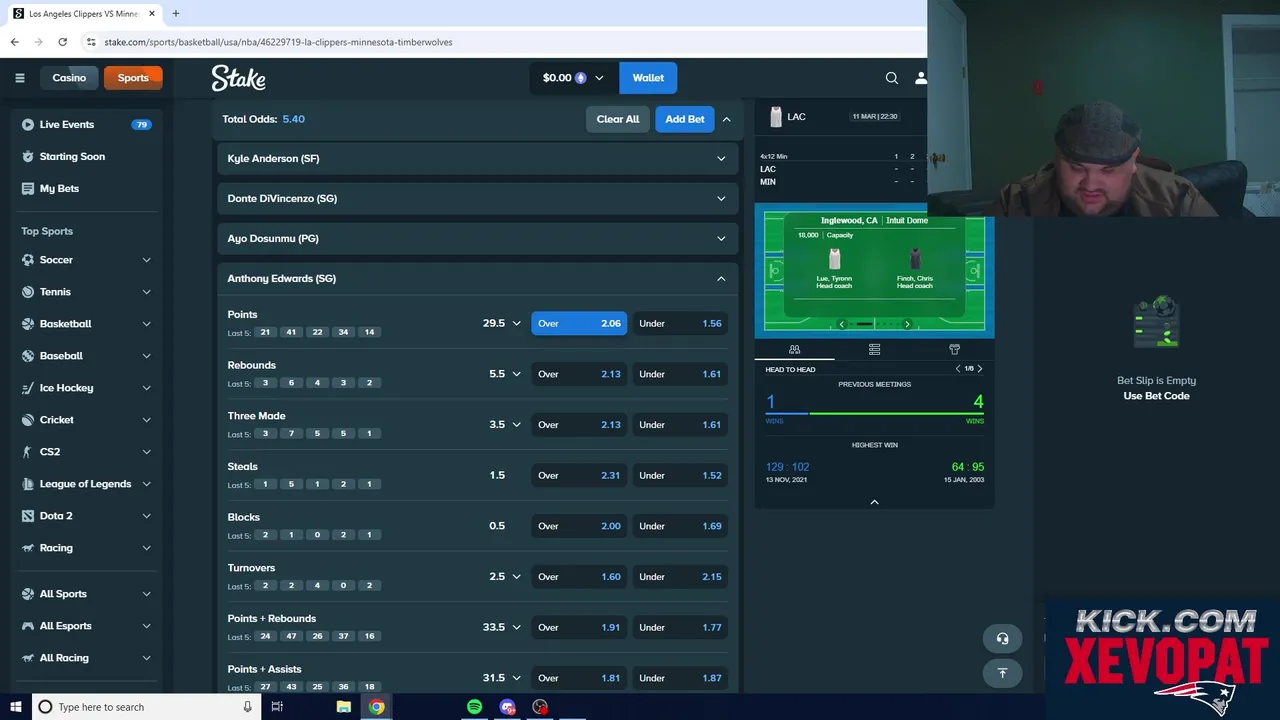Image resolution: width=1280 pixels, height=720 pixels.
Task: Go to next venue info slide
Action: (907, 324)
